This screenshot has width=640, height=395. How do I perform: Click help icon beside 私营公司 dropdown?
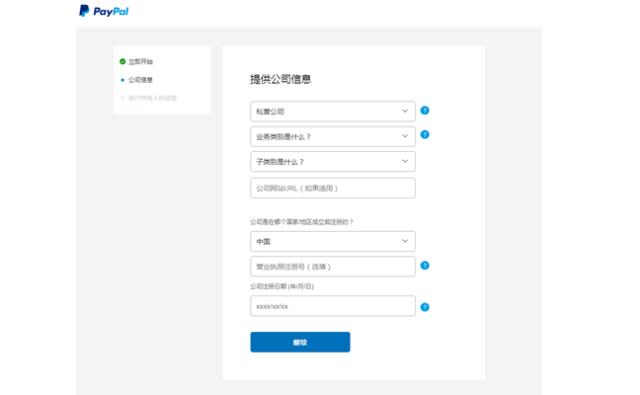click(x=424, y=110)
